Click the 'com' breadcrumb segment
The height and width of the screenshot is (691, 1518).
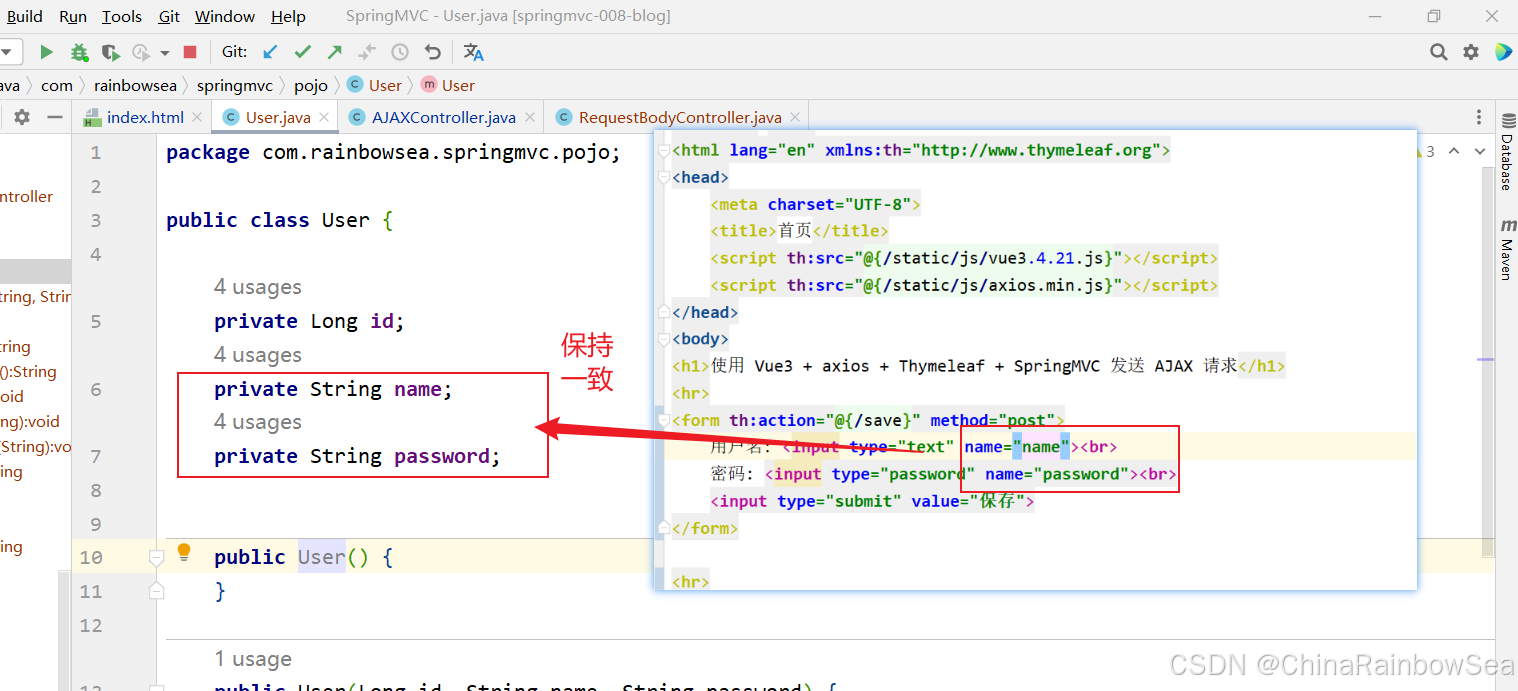tap(57, 85)
